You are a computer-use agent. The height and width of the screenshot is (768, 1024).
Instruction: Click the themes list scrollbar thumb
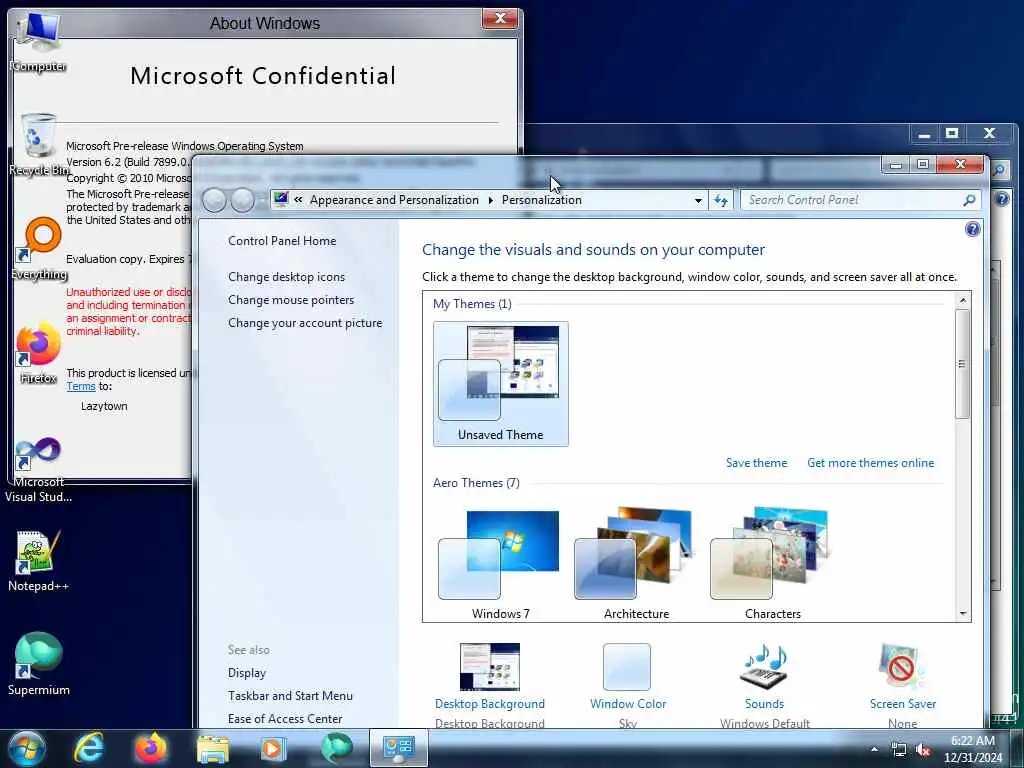click(x=963, y=364)
